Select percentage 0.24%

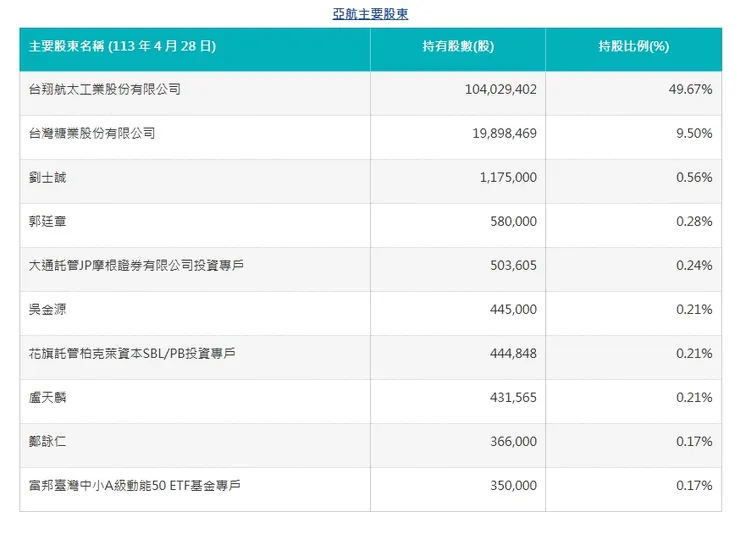pyautogui.click(x=694, y=265)
